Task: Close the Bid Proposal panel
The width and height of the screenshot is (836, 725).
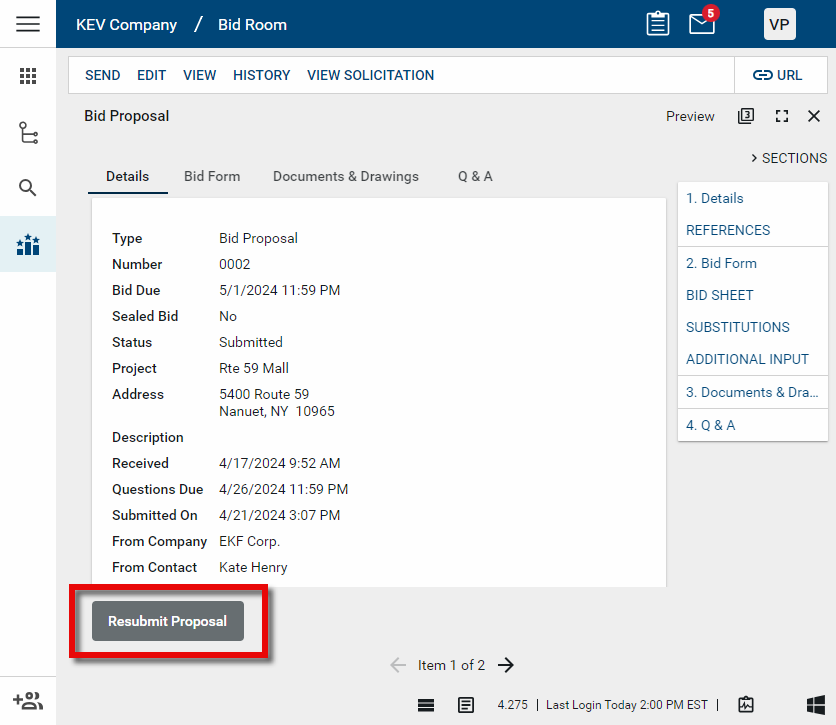Action: pos(814,116)
